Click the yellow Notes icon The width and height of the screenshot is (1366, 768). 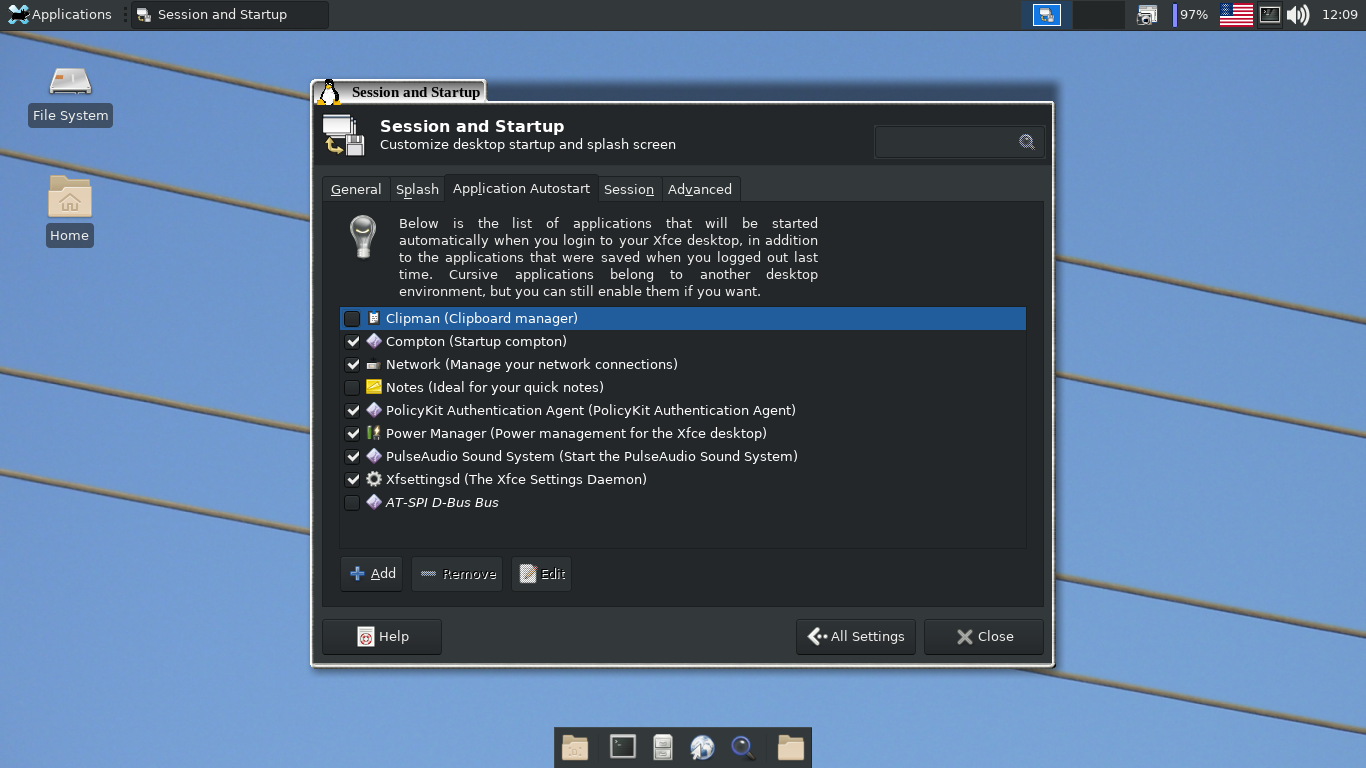click(374, 387)
